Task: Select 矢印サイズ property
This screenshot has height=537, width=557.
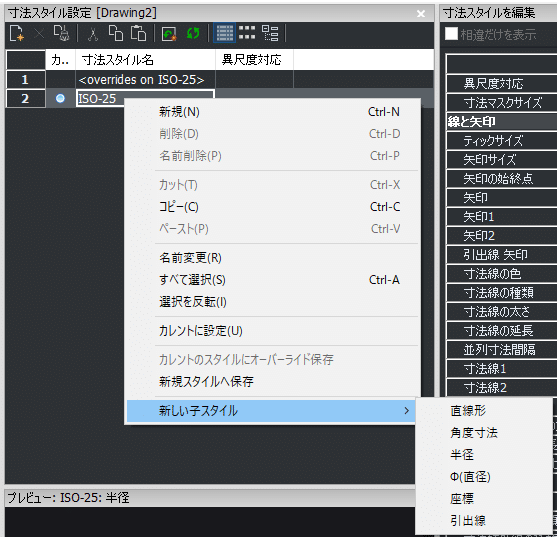Action: tap(502, 160)
